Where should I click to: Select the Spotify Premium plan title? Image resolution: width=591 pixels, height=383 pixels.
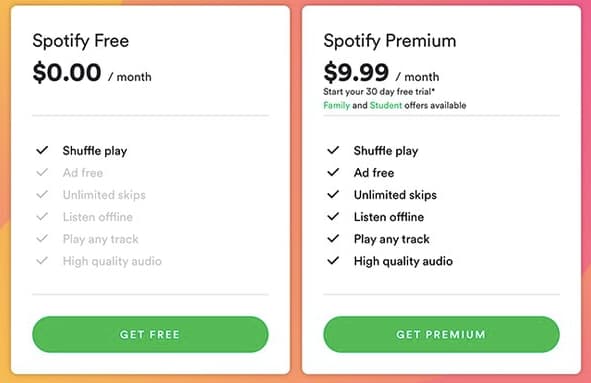tap(390, 41)
